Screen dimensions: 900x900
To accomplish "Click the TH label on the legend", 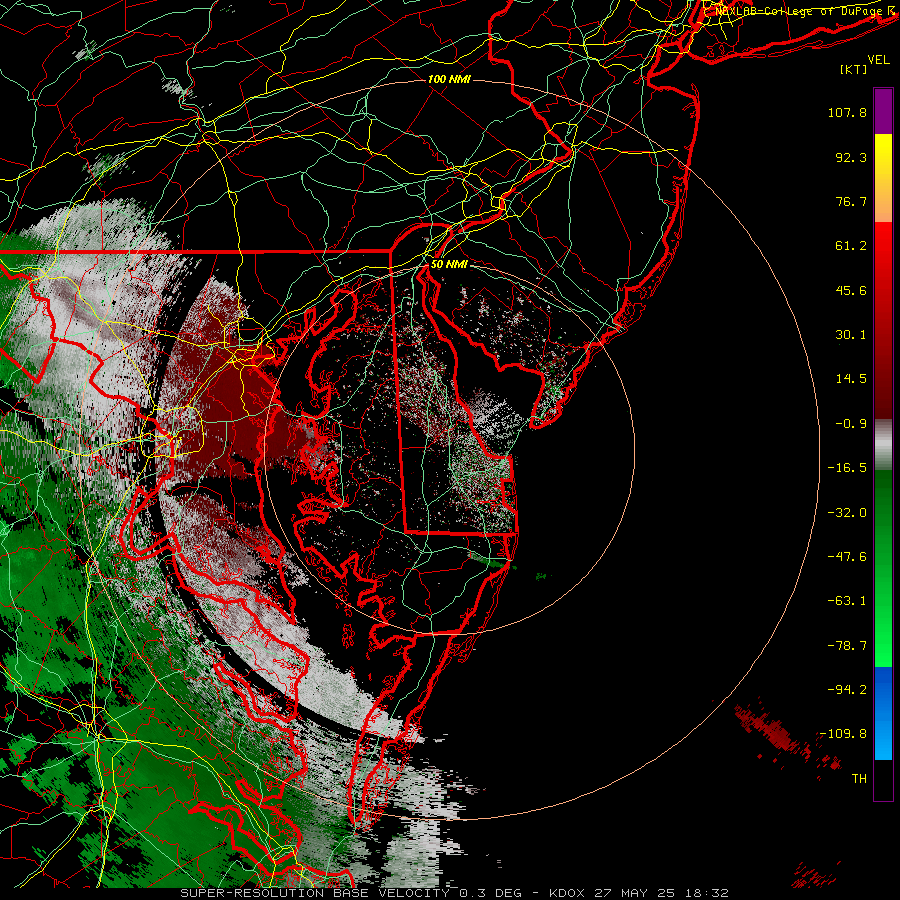I will point(859,779).
